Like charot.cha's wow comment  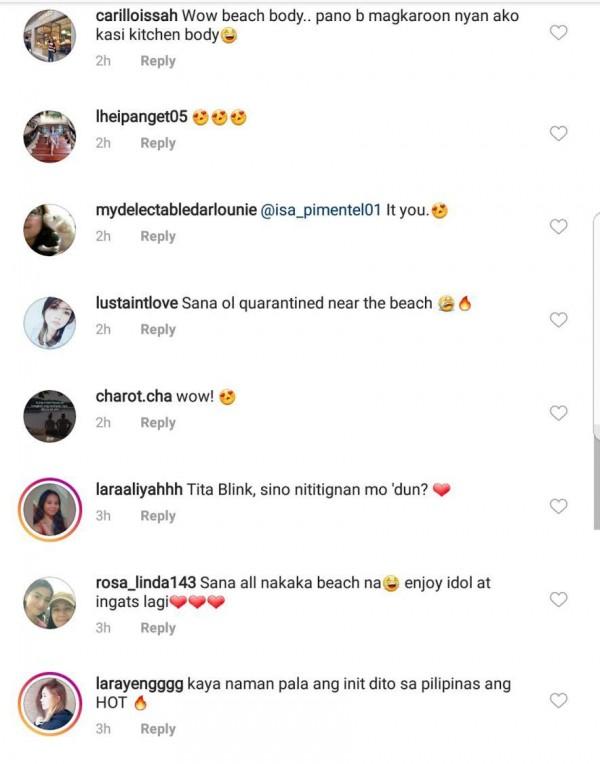(x=559, y=413)
